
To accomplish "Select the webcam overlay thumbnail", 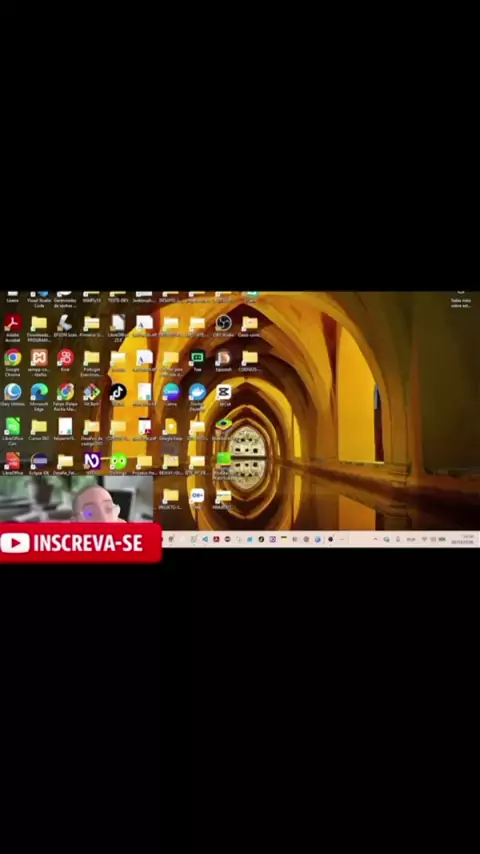I will click(x=76, y=500).
